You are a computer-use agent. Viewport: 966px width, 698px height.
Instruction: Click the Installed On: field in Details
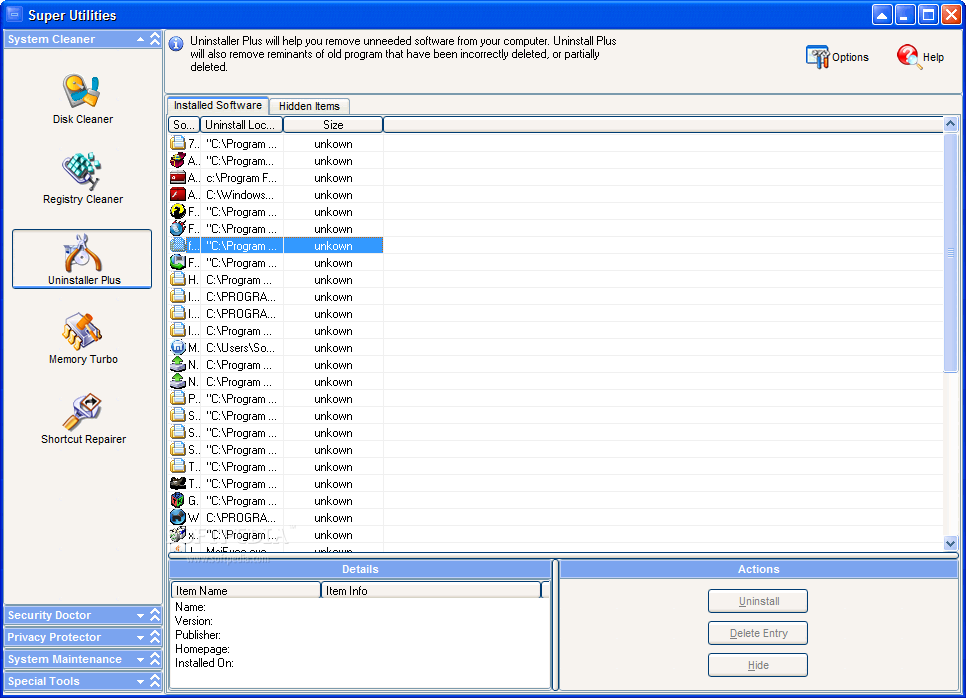coord(204,664)
